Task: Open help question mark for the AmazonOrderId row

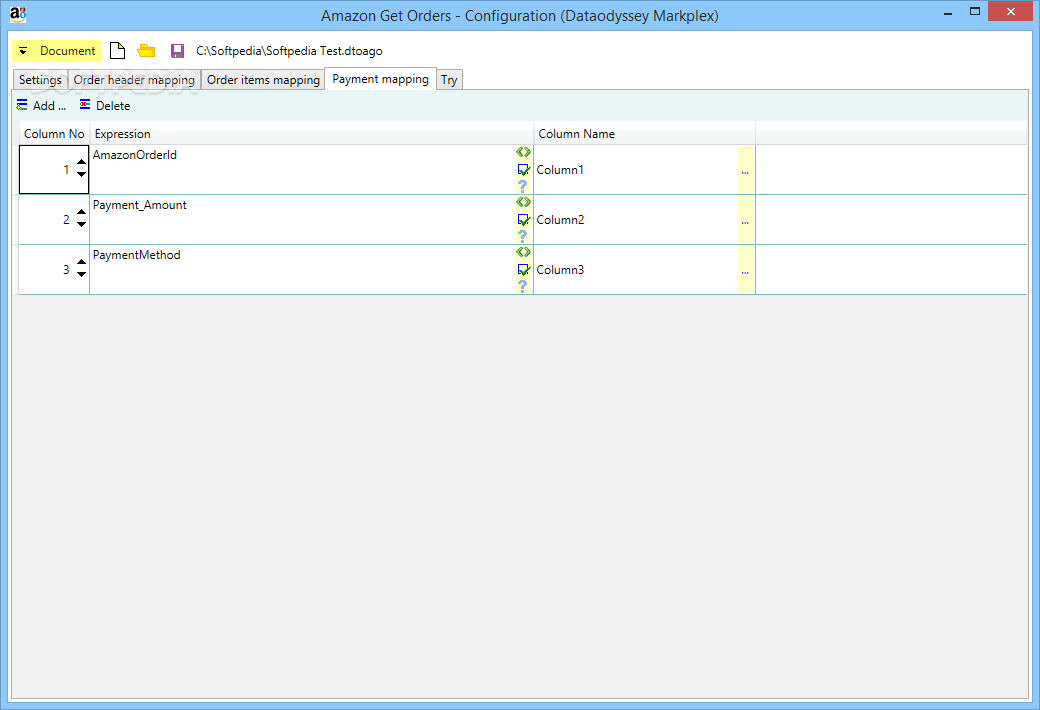Action: (x=523, y=186)
